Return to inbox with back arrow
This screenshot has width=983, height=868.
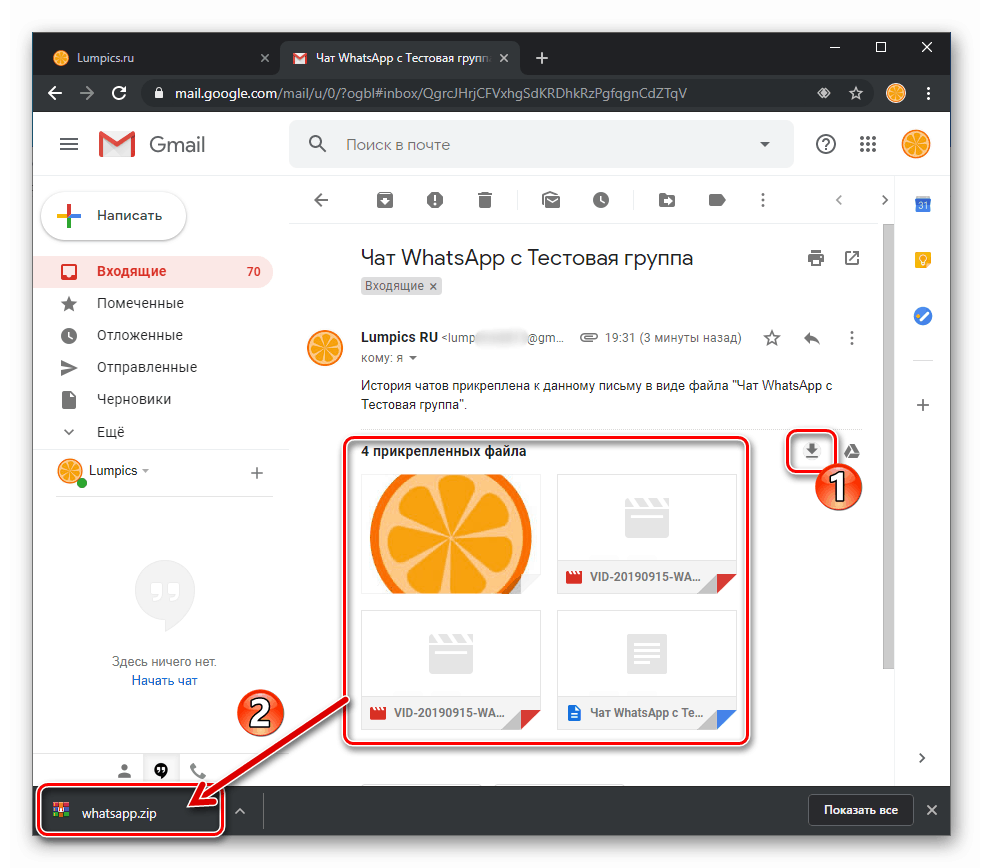click(x=321, y=200)
